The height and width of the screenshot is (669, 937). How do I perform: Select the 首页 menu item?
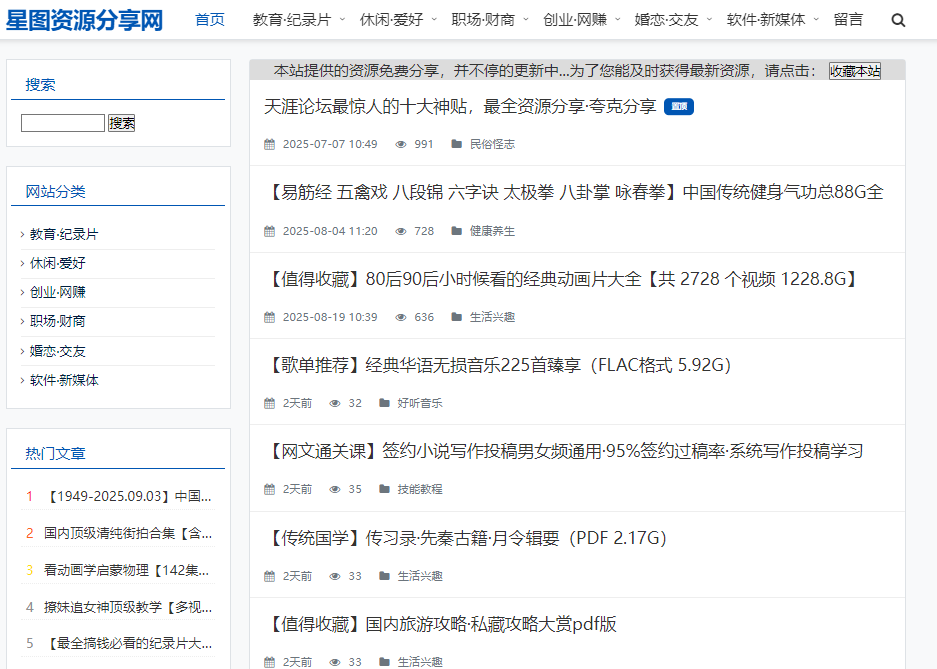(x=209, y=18)
